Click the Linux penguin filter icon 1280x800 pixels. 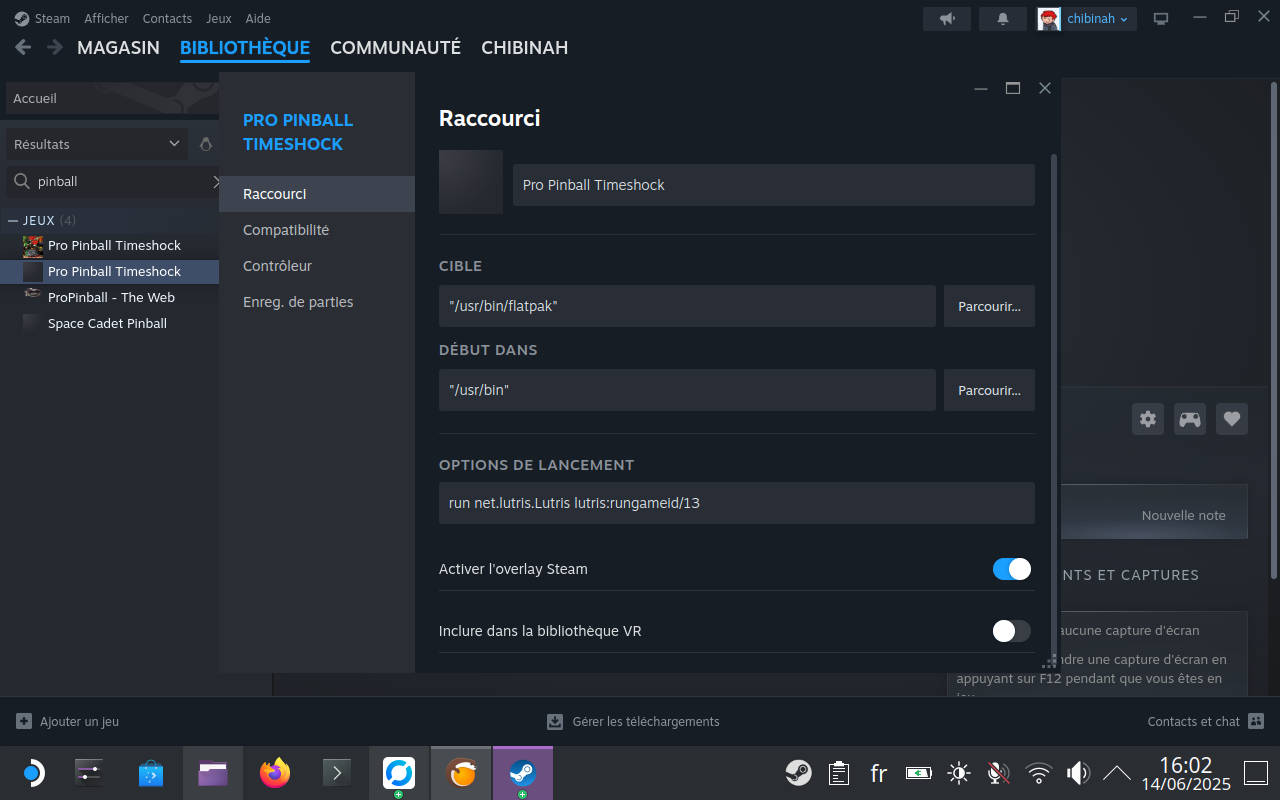[x=206, y=144]
